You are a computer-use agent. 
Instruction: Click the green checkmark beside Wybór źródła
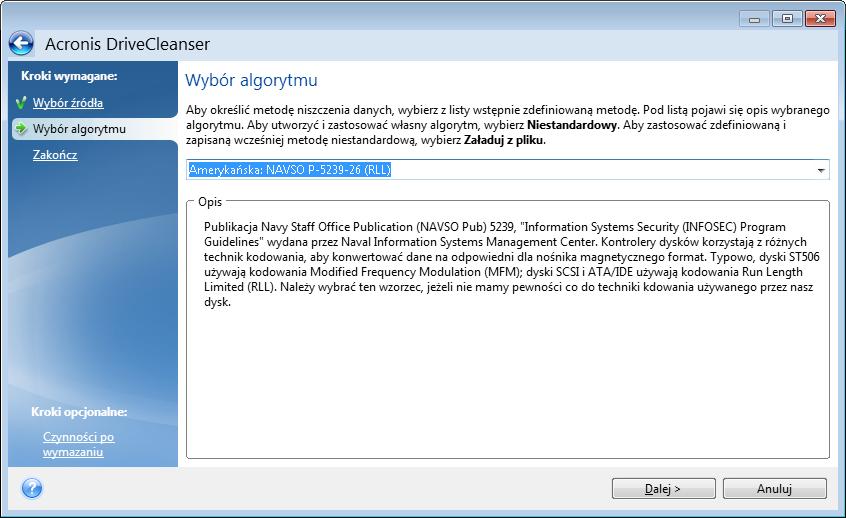(21, 103)
